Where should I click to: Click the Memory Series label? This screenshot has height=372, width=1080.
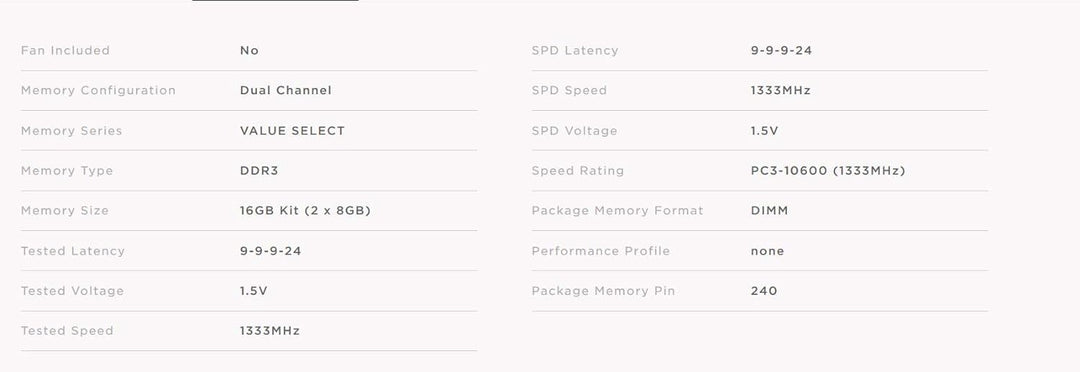72,131
